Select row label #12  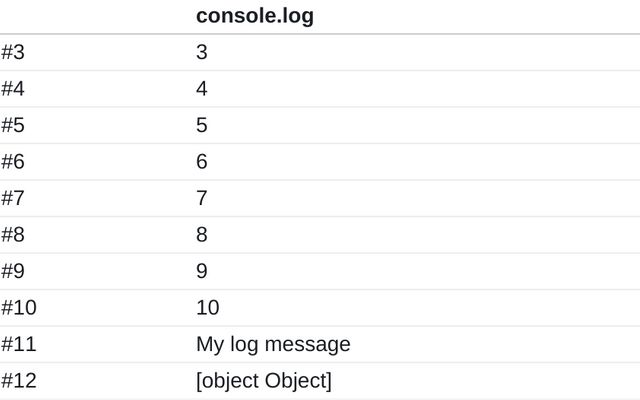[x=19, y=380]
